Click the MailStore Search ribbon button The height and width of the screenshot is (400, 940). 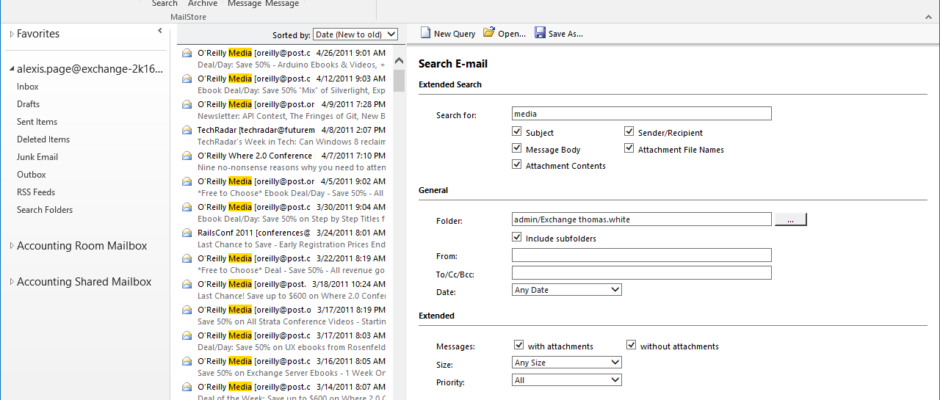(164, 4)
